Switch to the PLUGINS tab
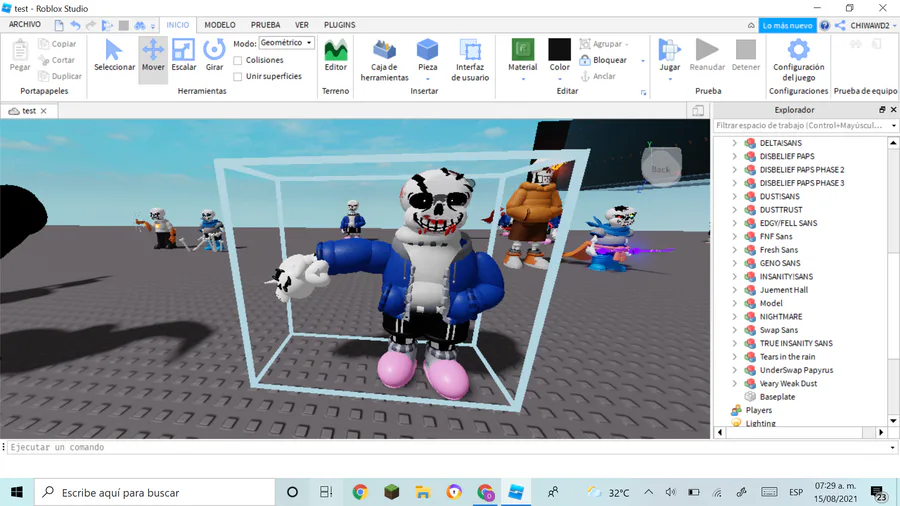 click(x=339, y=25)
